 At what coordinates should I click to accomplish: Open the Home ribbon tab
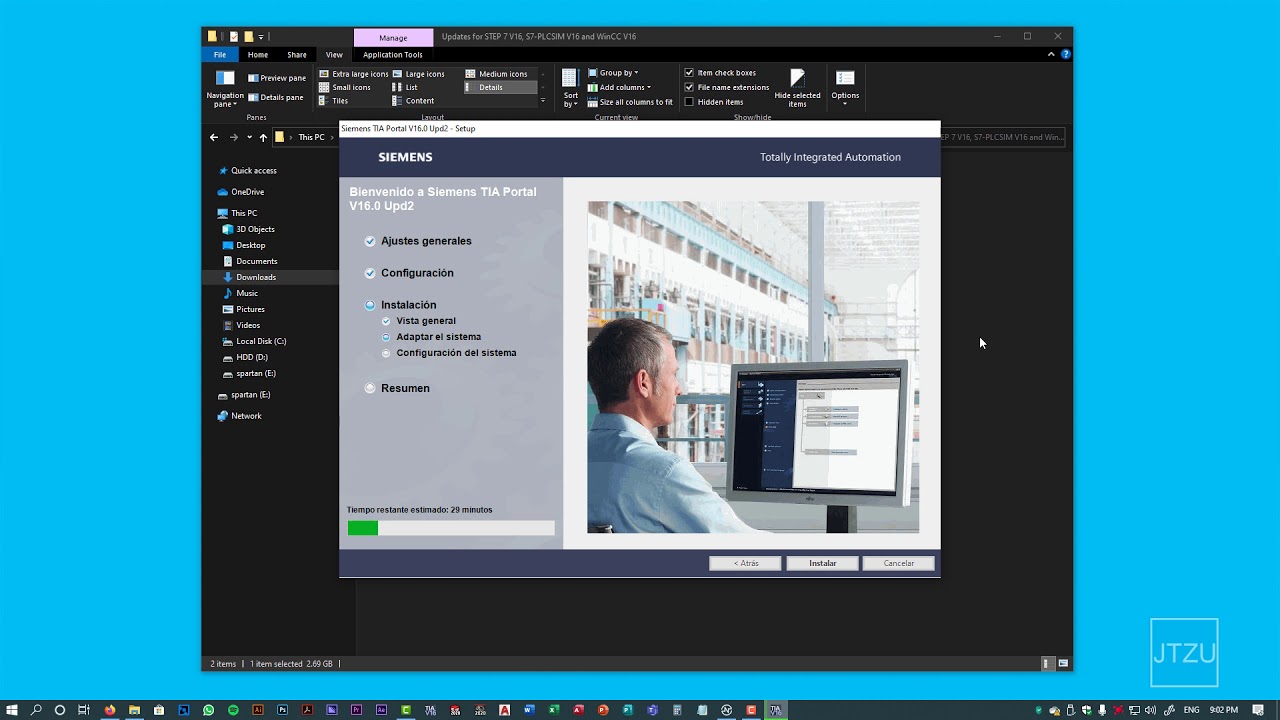(x=258, y=55)
